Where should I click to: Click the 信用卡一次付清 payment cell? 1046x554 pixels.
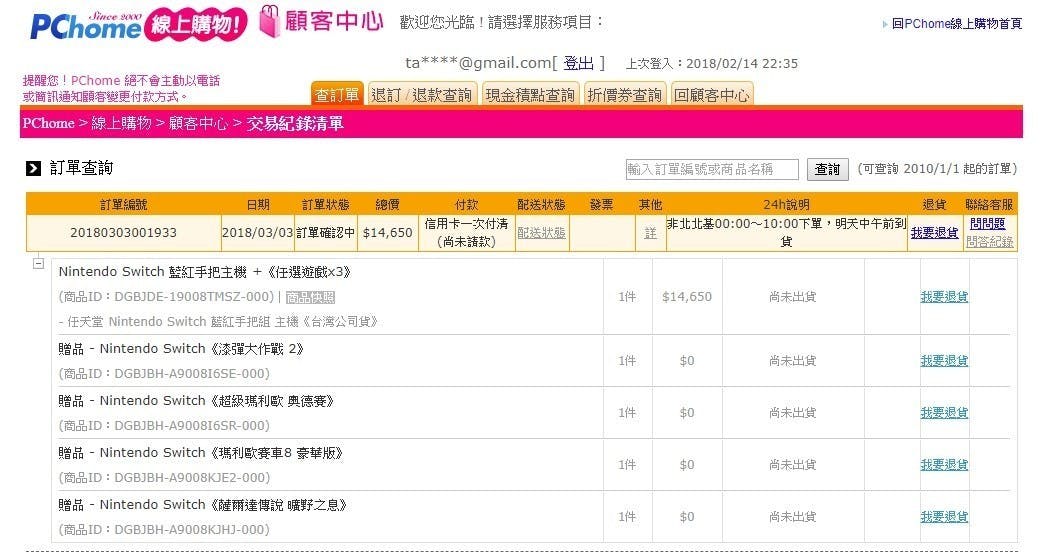(466, 233)
